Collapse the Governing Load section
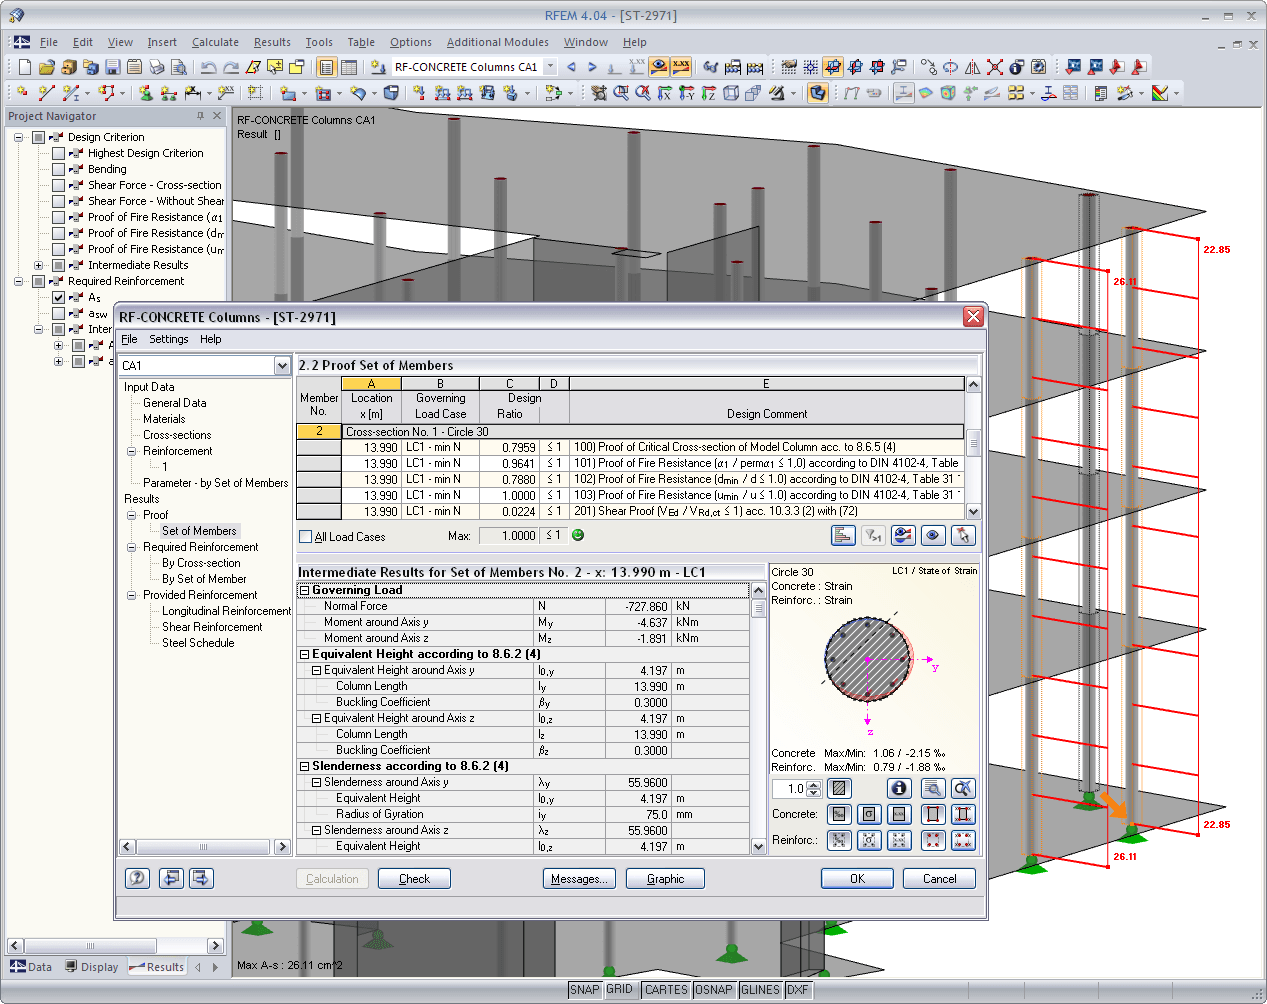The height and width of the screenshot is (1004, 1267). [x=304, y=591]
